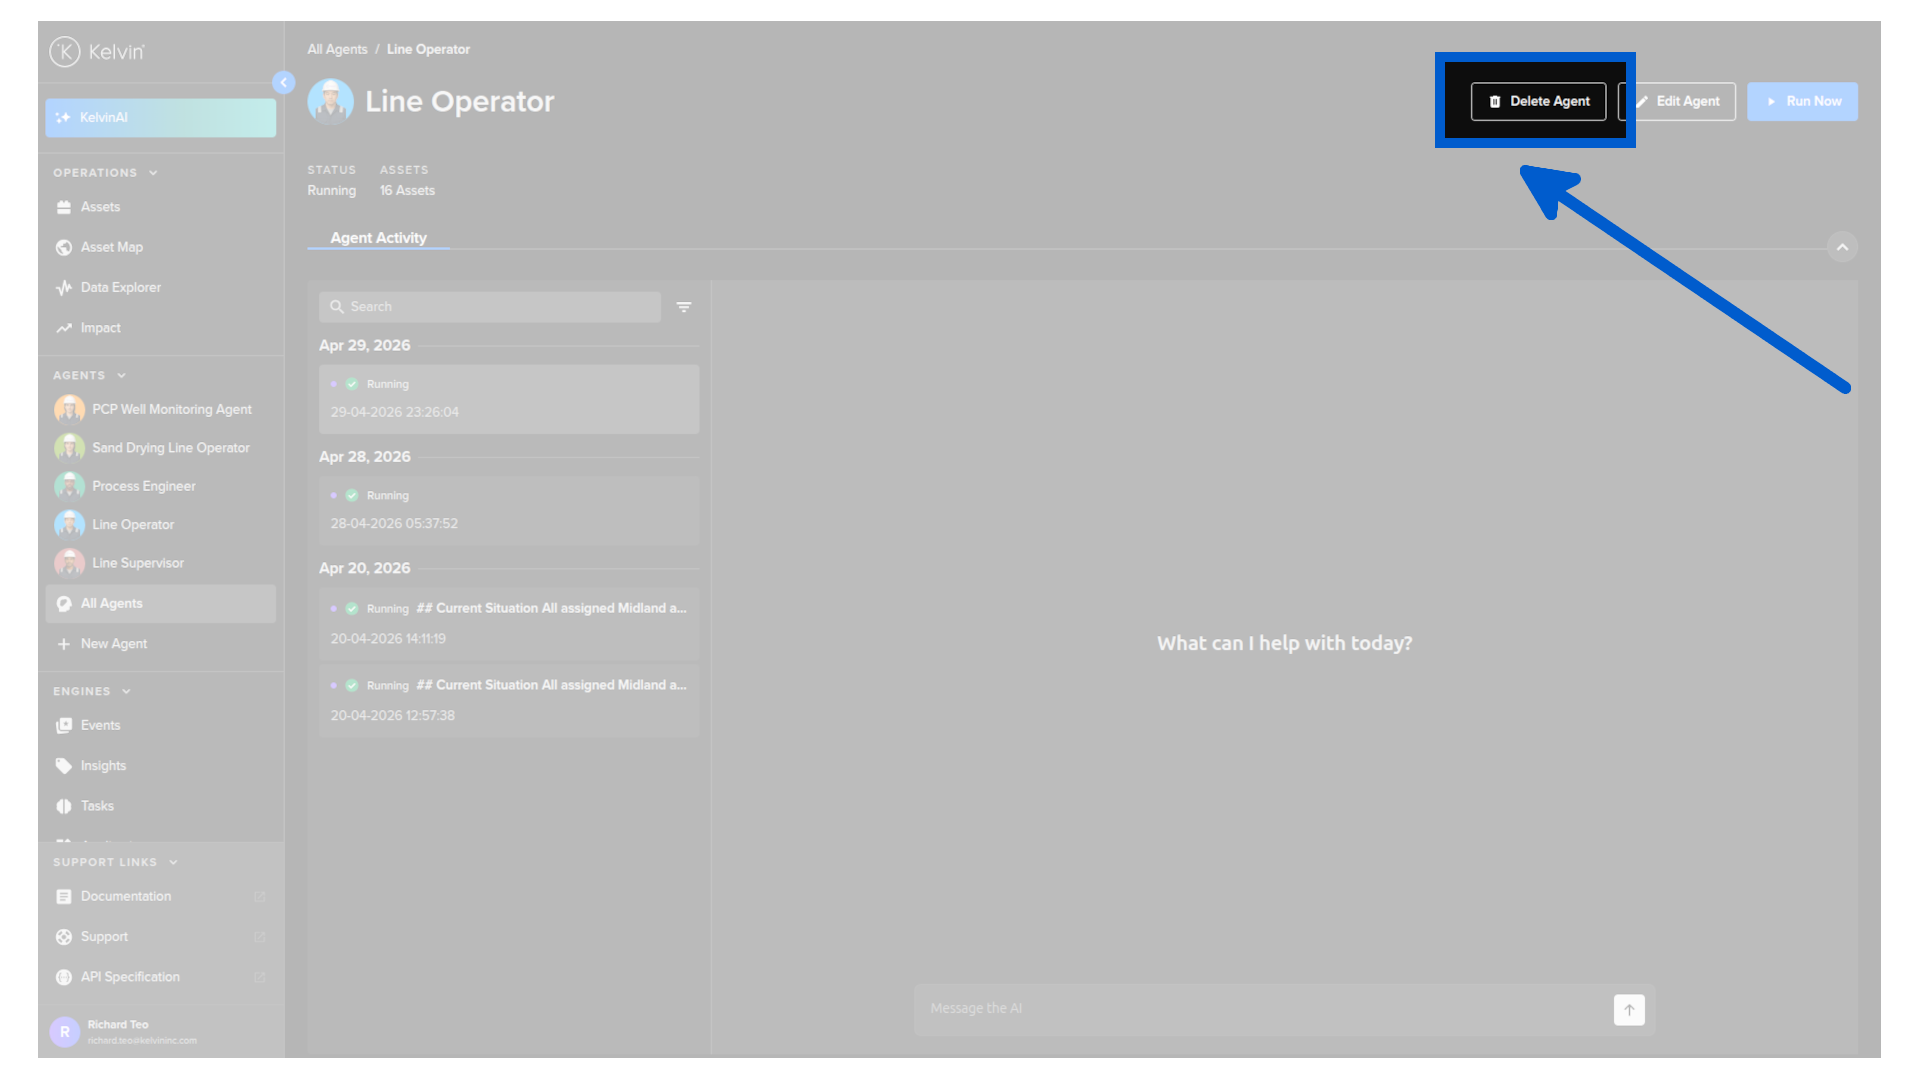This screenshot has width=1920, height=1080.
Task: Click the Run Now button
Action: pos(1802,101)
